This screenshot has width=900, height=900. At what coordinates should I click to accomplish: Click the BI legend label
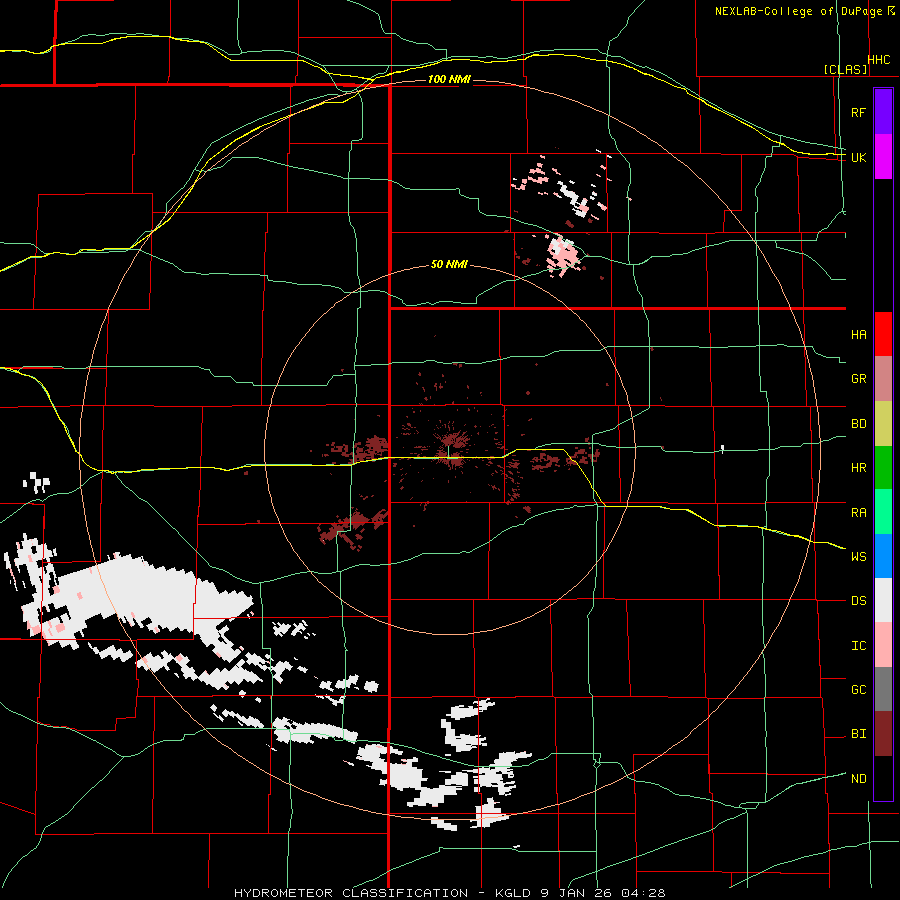click(858, 734)
